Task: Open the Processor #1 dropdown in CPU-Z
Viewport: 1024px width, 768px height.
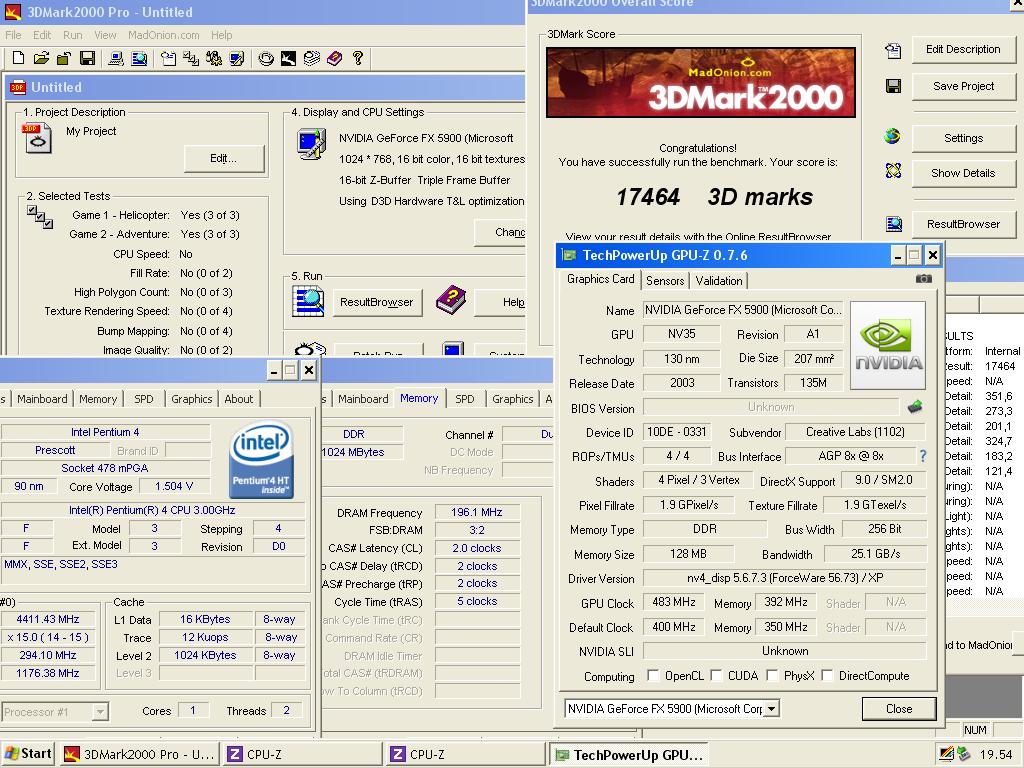Action: click(100, 712)
